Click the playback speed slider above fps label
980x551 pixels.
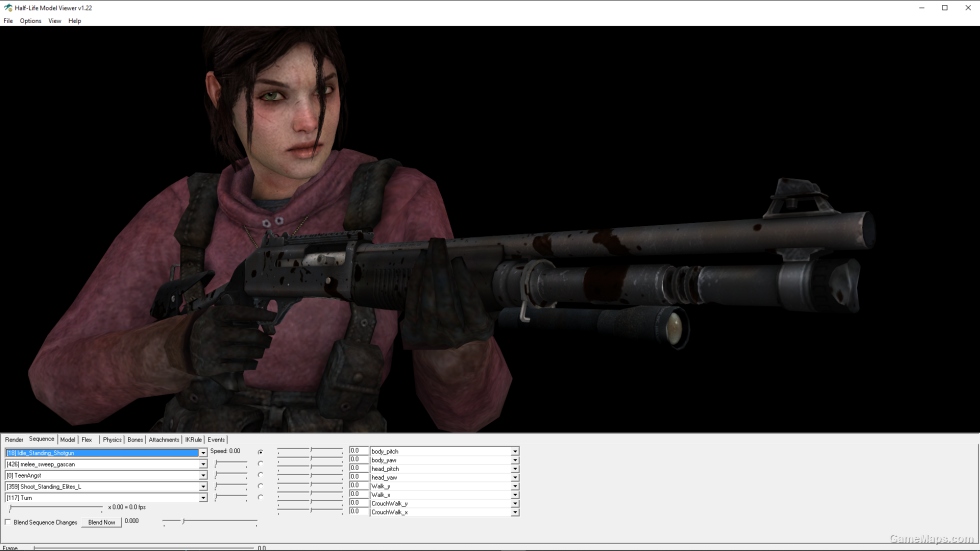click(x=56, y=509)
